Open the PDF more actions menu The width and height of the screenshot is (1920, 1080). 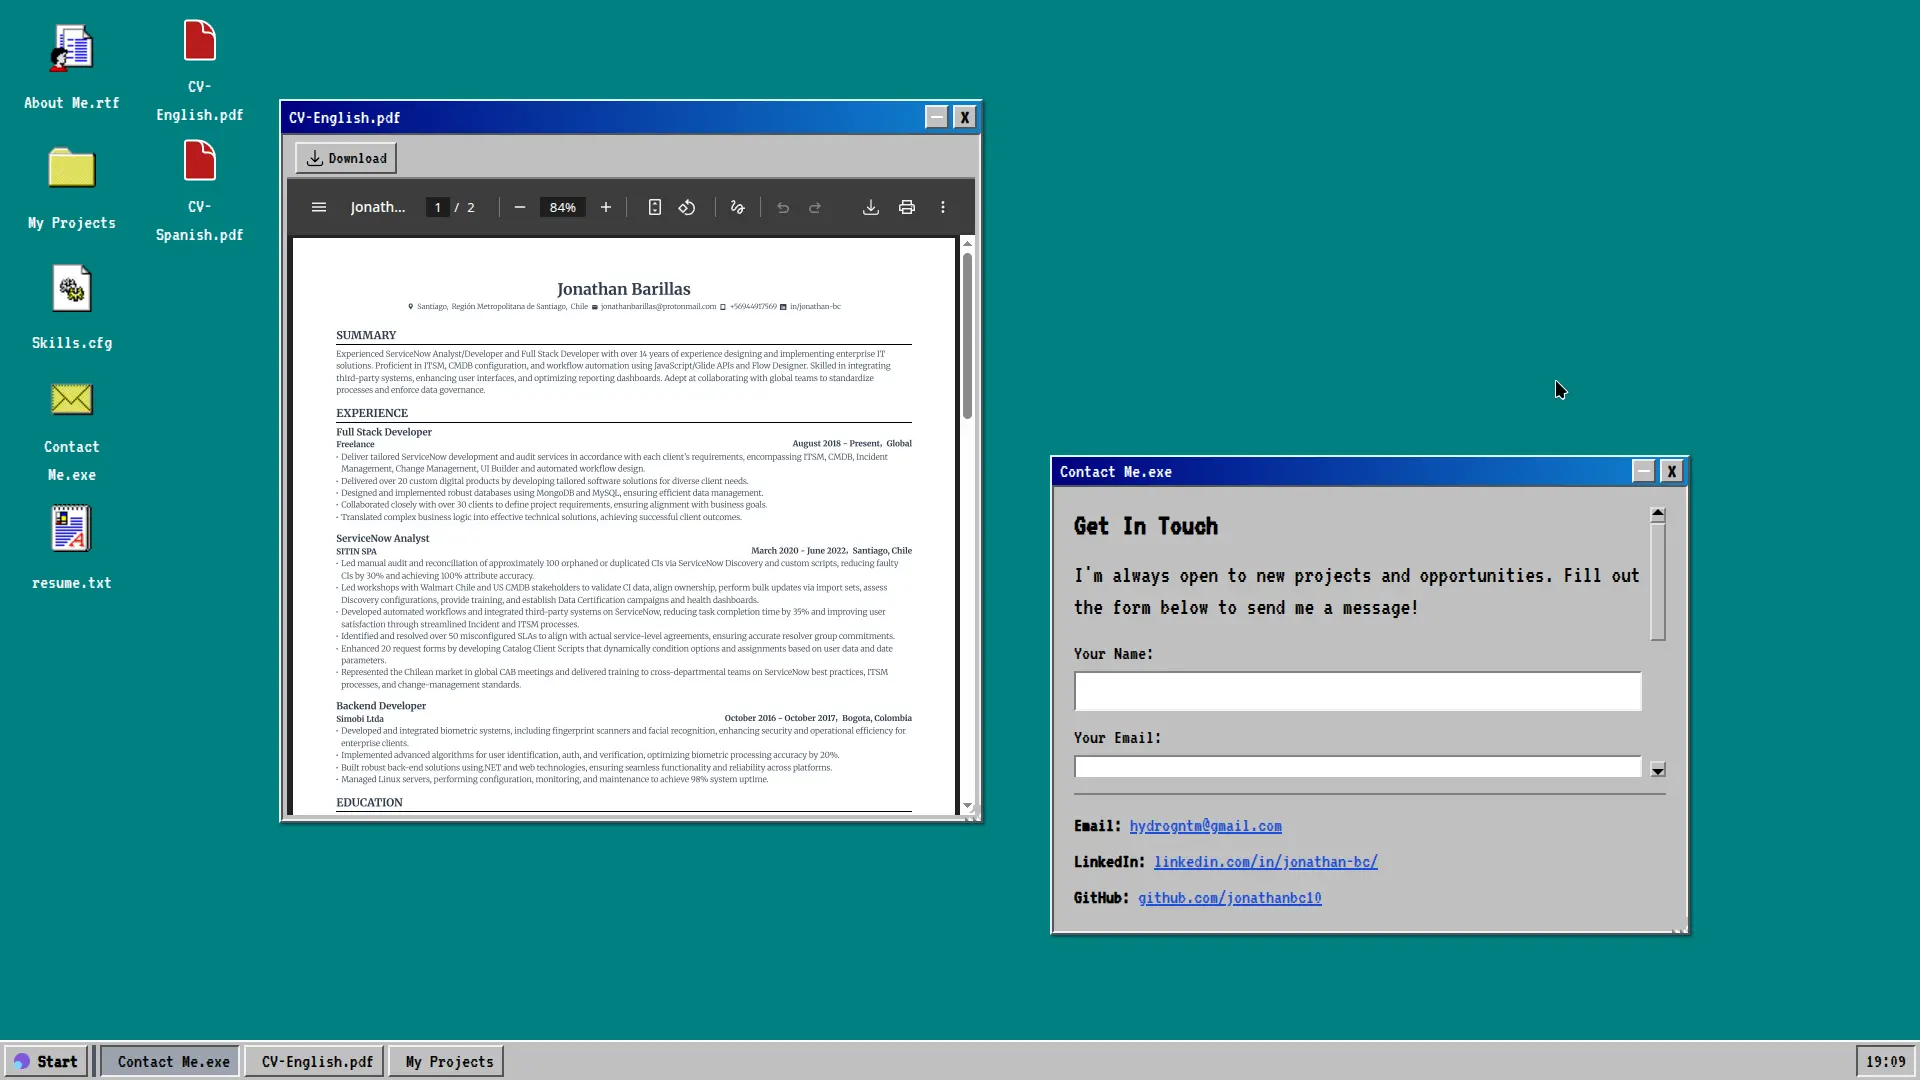click(x=943, y=207)
